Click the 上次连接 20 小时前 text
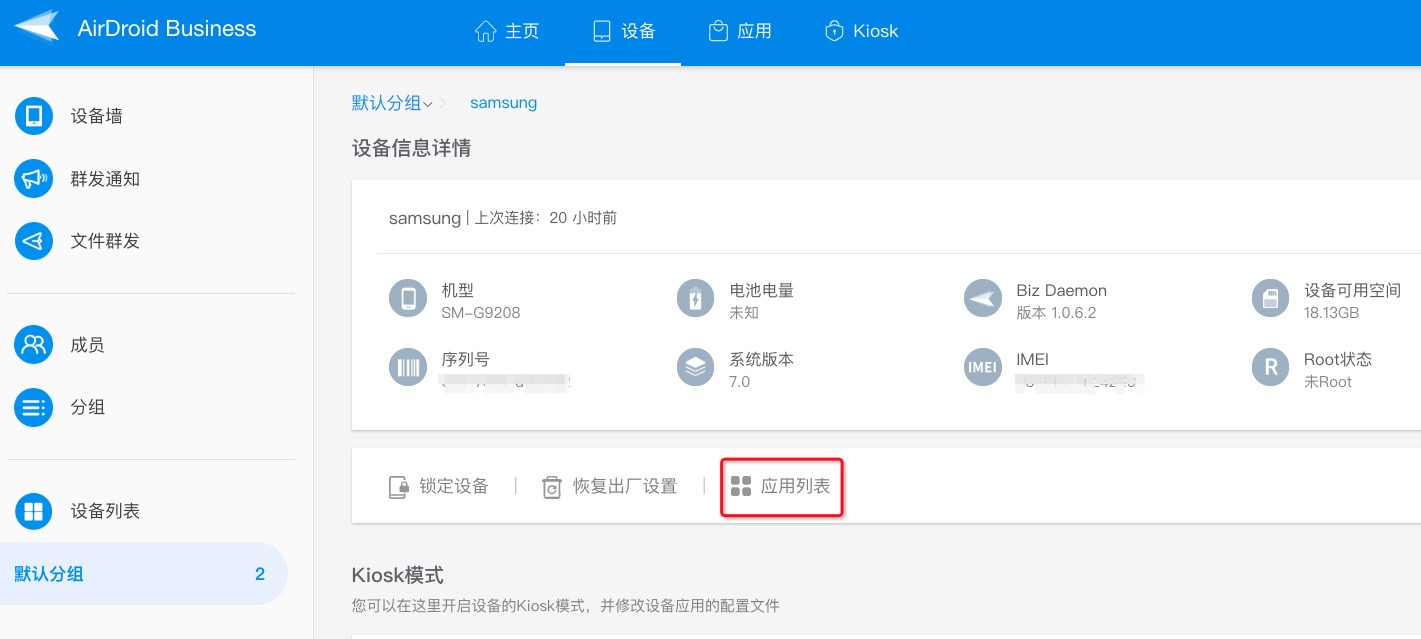The image size is (1421, 639). point(545,218)
